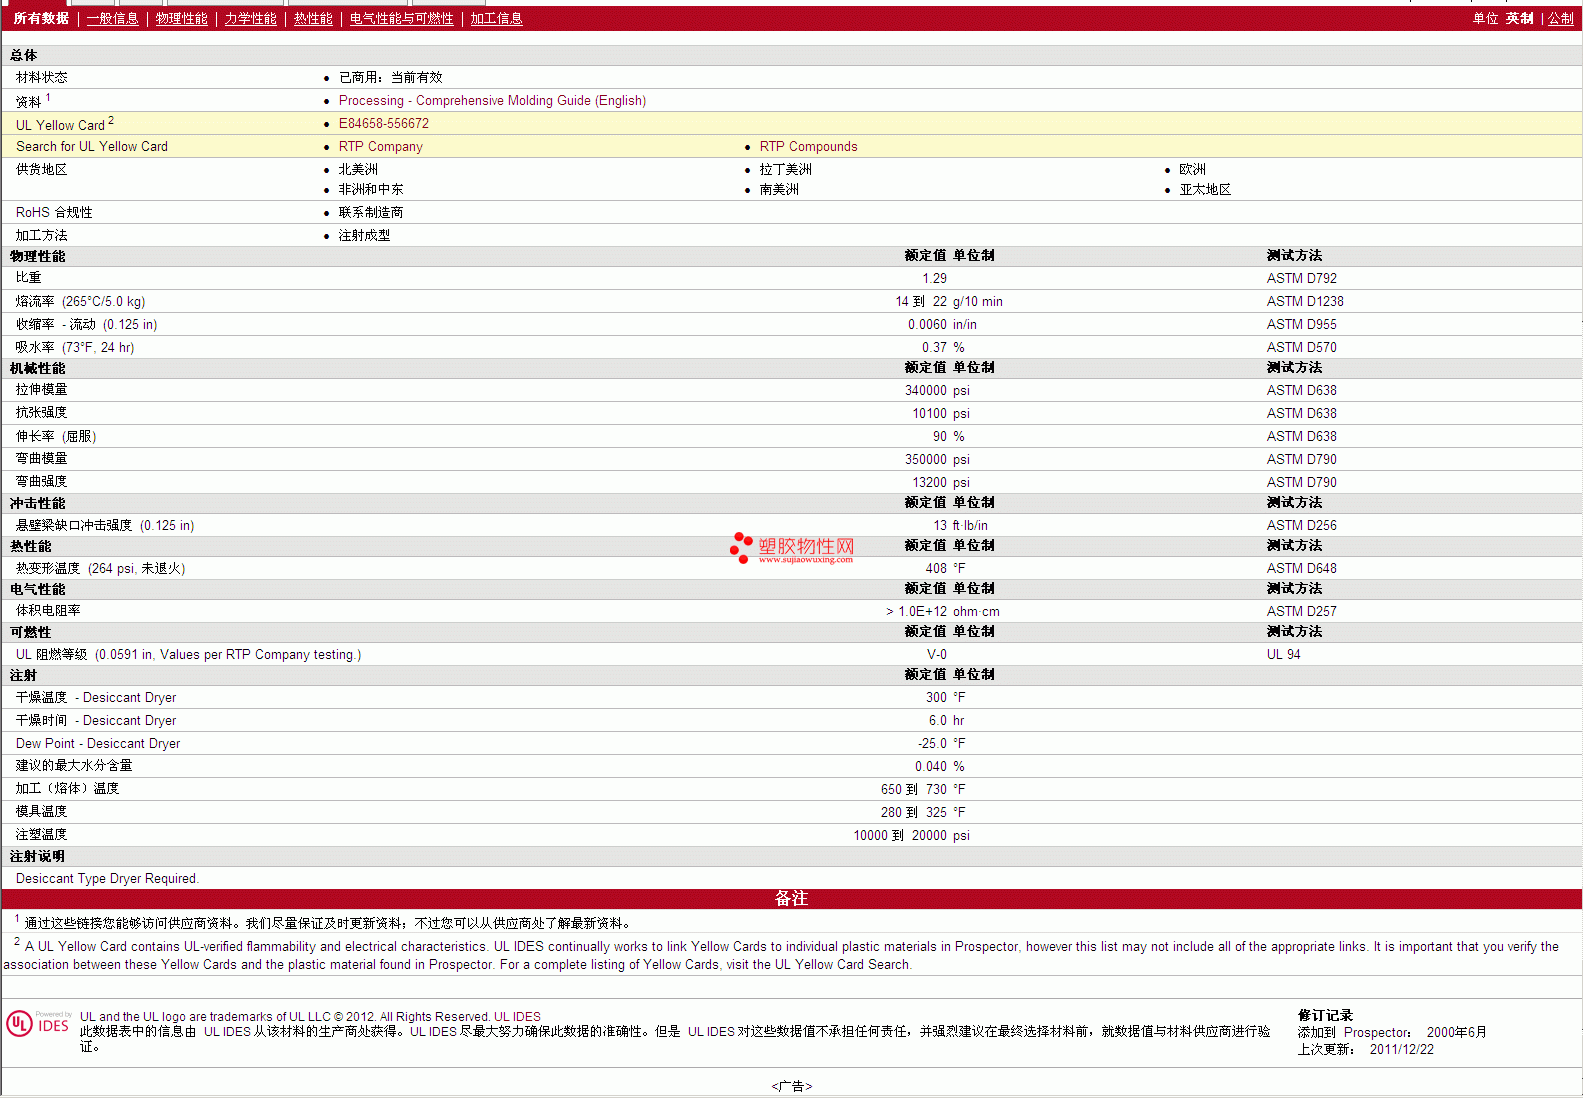Click ASTM D648 test method
The height and width of the screenshot is (1098, 1583).
tap(1301, 568)
